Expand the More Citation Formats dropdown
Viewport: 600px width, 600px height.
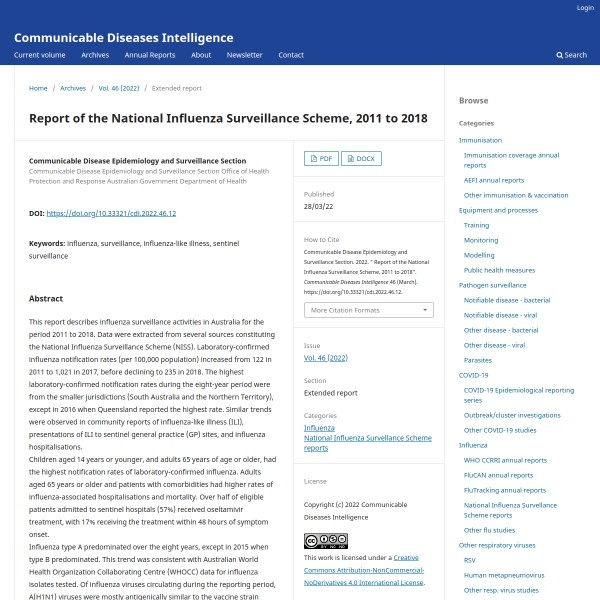(369, 310)
